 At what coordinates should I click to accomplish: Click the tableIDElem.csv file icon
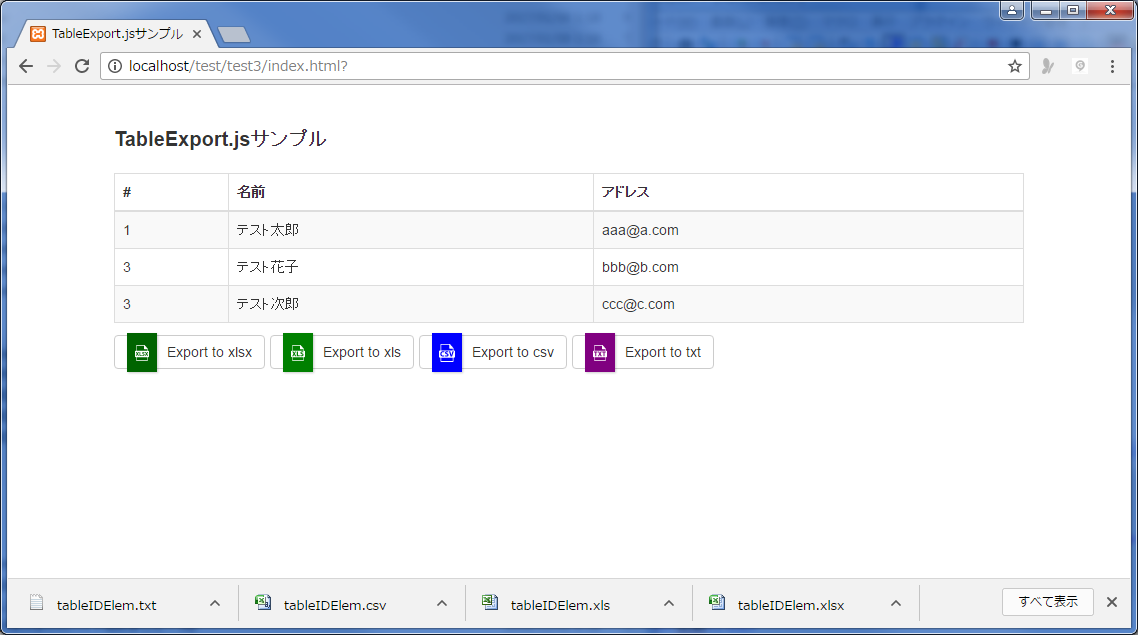point(263,602)
